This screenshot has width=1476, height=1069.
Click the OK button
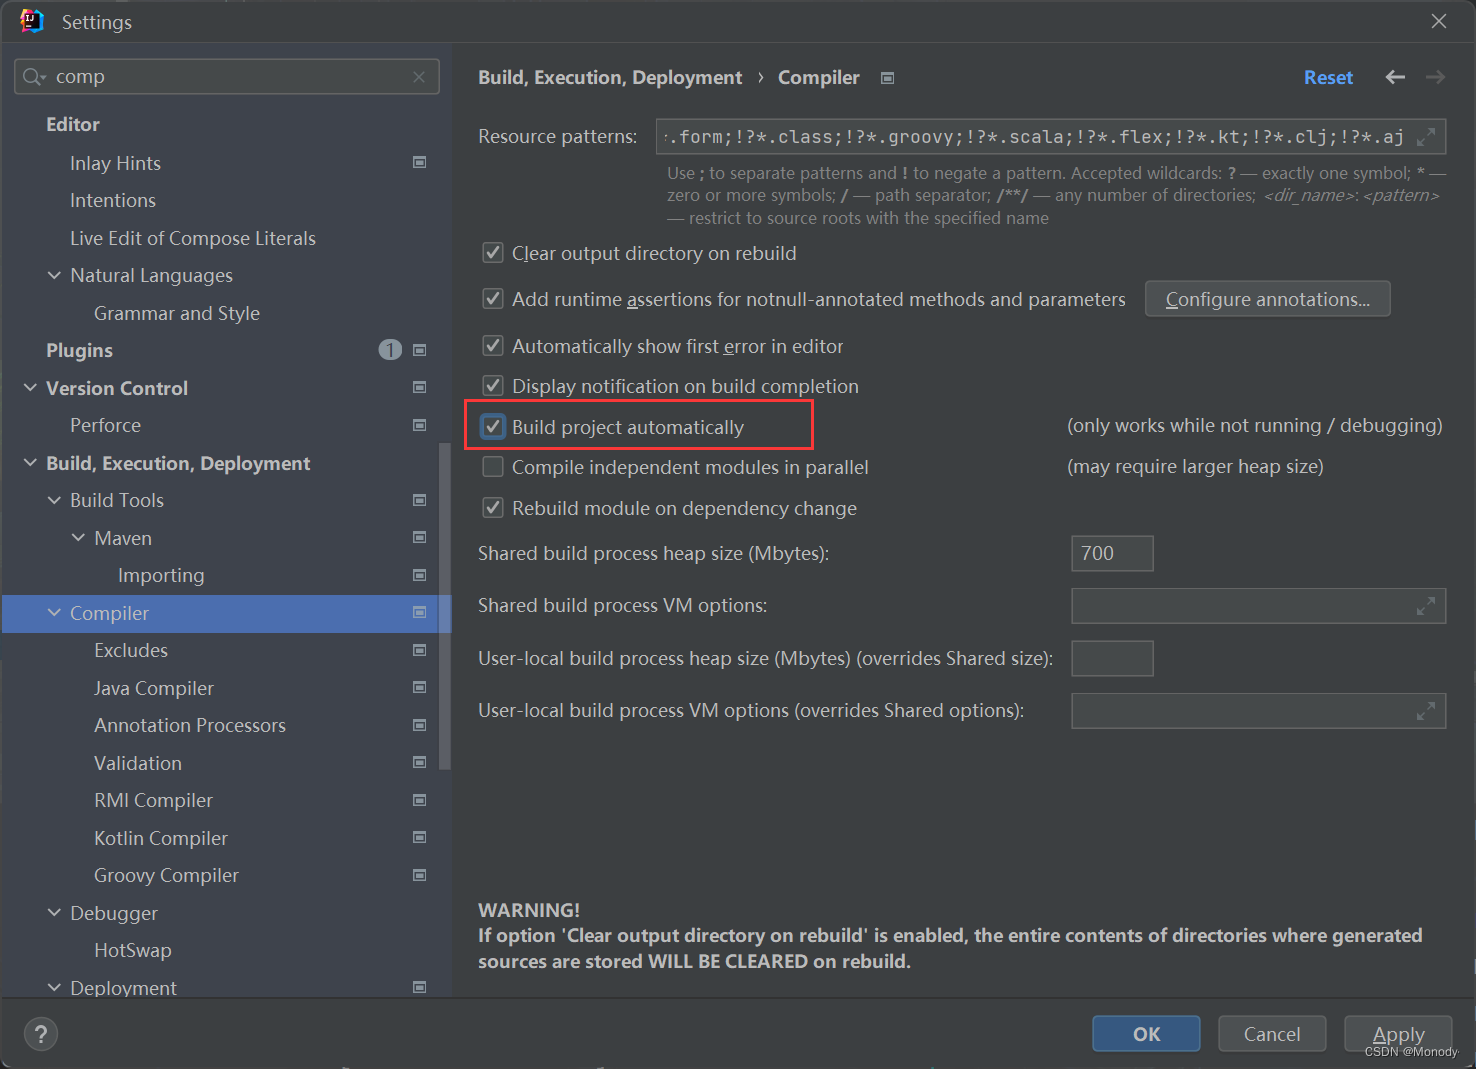pyautogui.click(x=1146, y=1034)
